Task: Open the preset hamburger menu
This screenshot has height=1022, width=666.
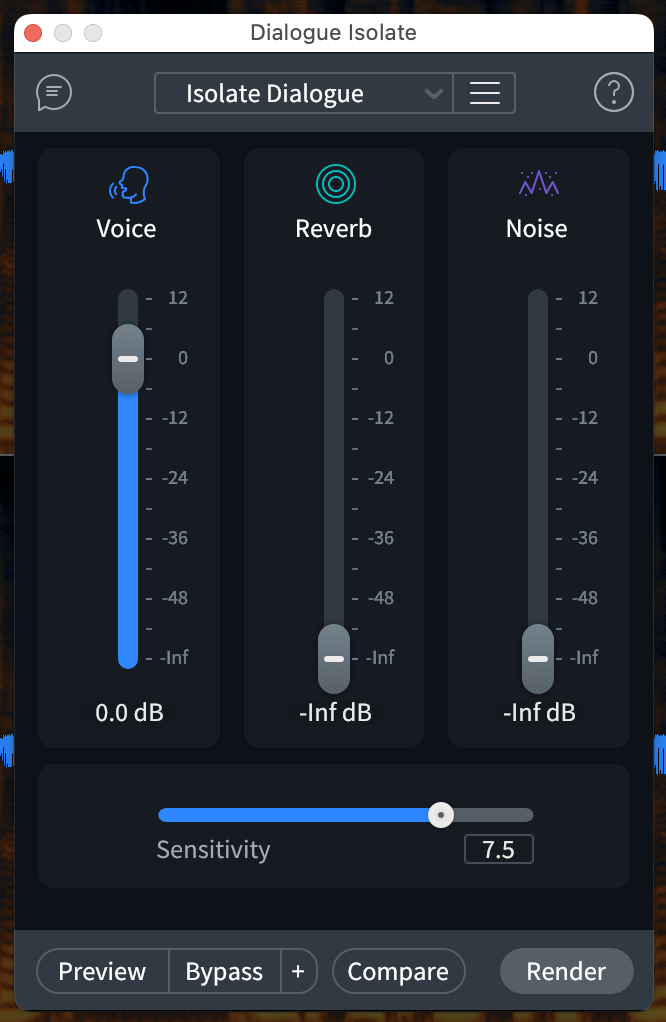Action: point(484,94)
